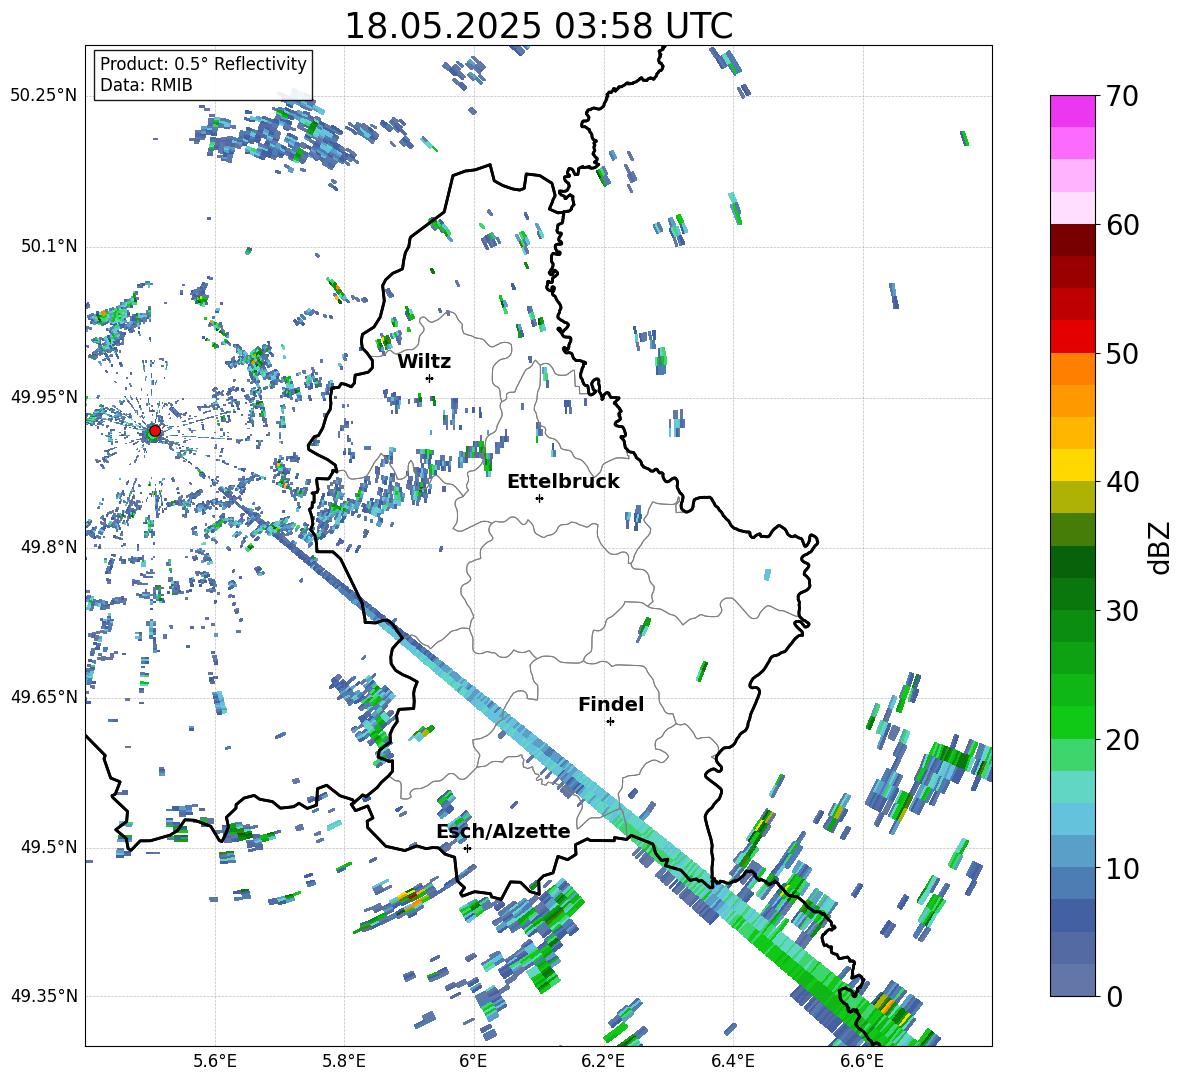This screenshot has height=1081, width=1184.
Task: Click the Ettelbruck station cross marker
Action: pyautogui.click(x=539, y=498)
